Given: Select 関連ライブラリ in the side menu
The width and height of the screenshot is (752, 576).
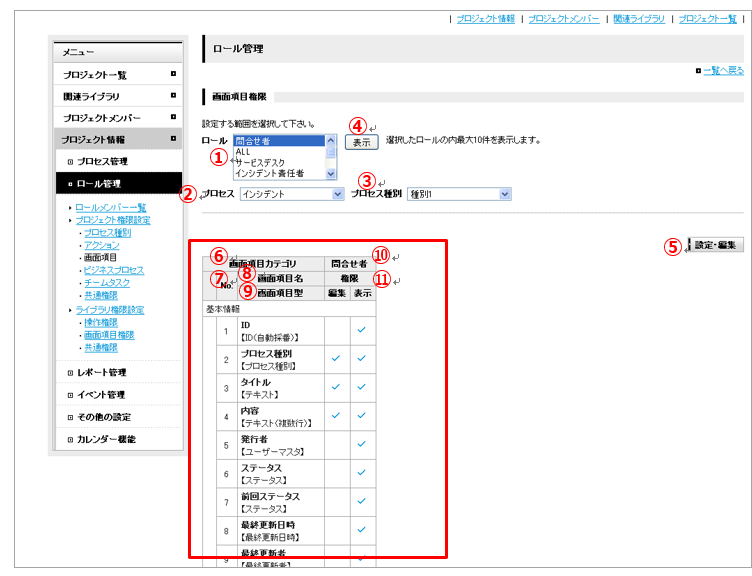Looking at the screenshot, I should (x=118, y=96).
